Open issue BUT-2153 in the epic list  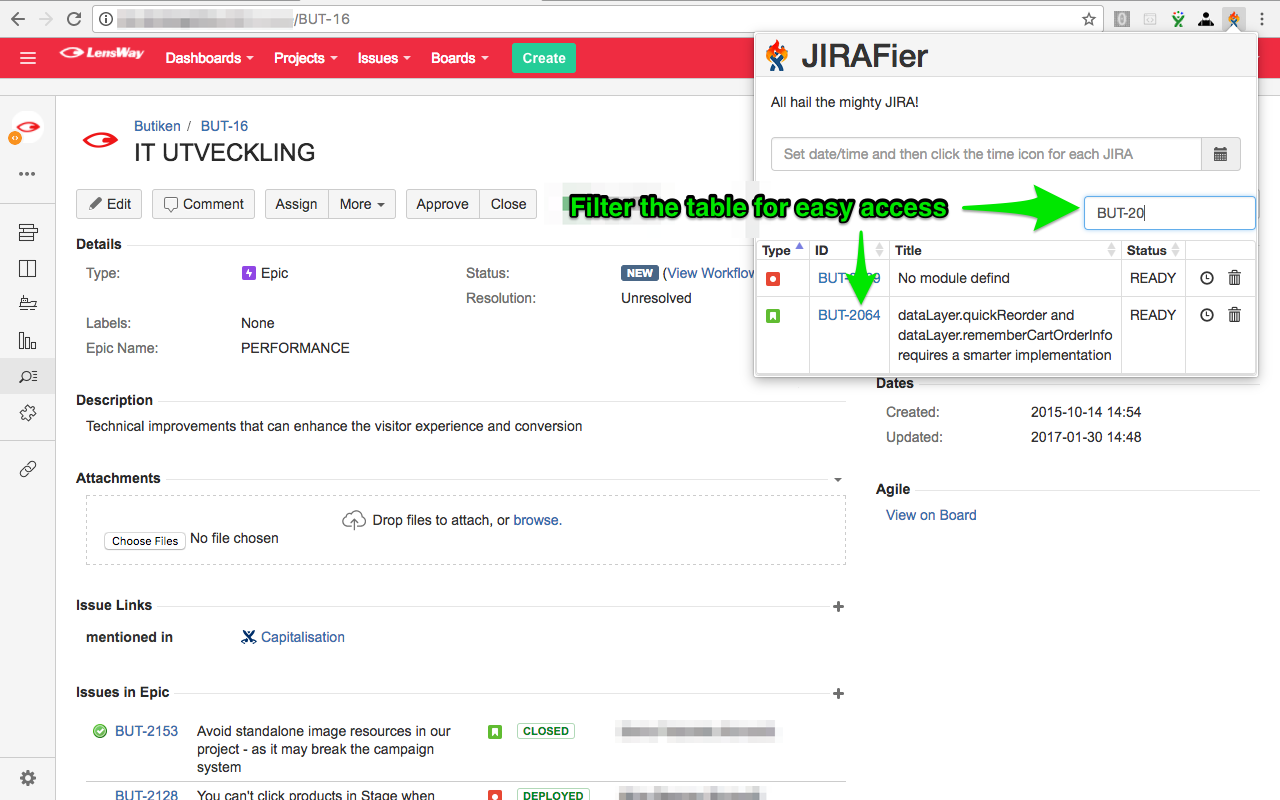tap(146, 731)
